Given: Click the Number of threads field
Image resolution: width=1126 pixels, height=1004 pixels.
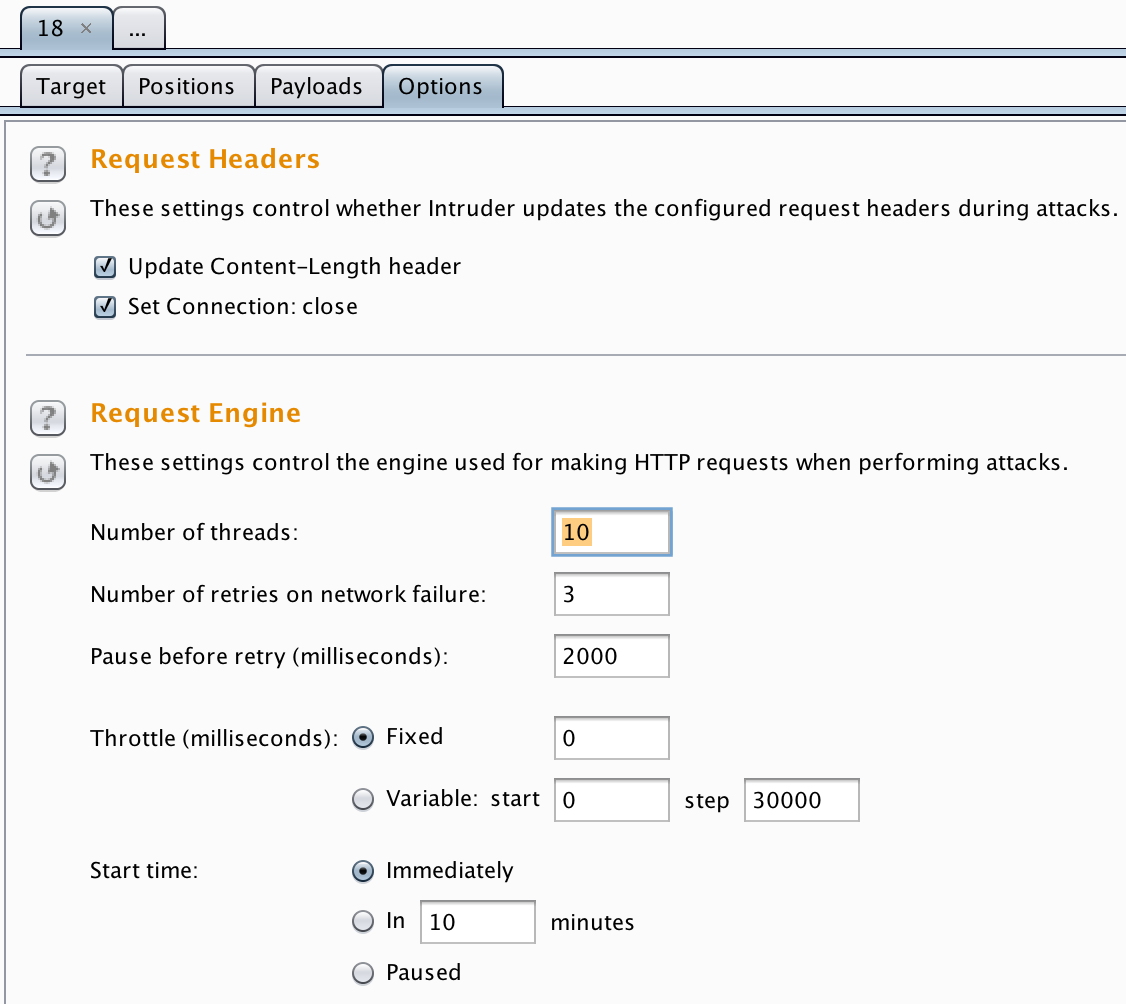Looking at the screenshot, I should (x=612, y=532).
